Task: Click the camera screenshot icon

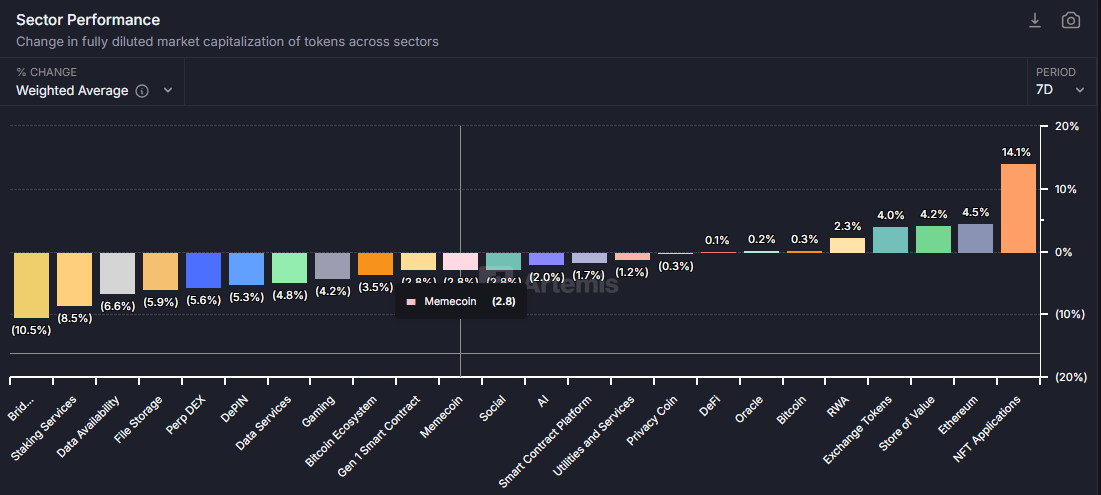Action: click(1070, 21)
